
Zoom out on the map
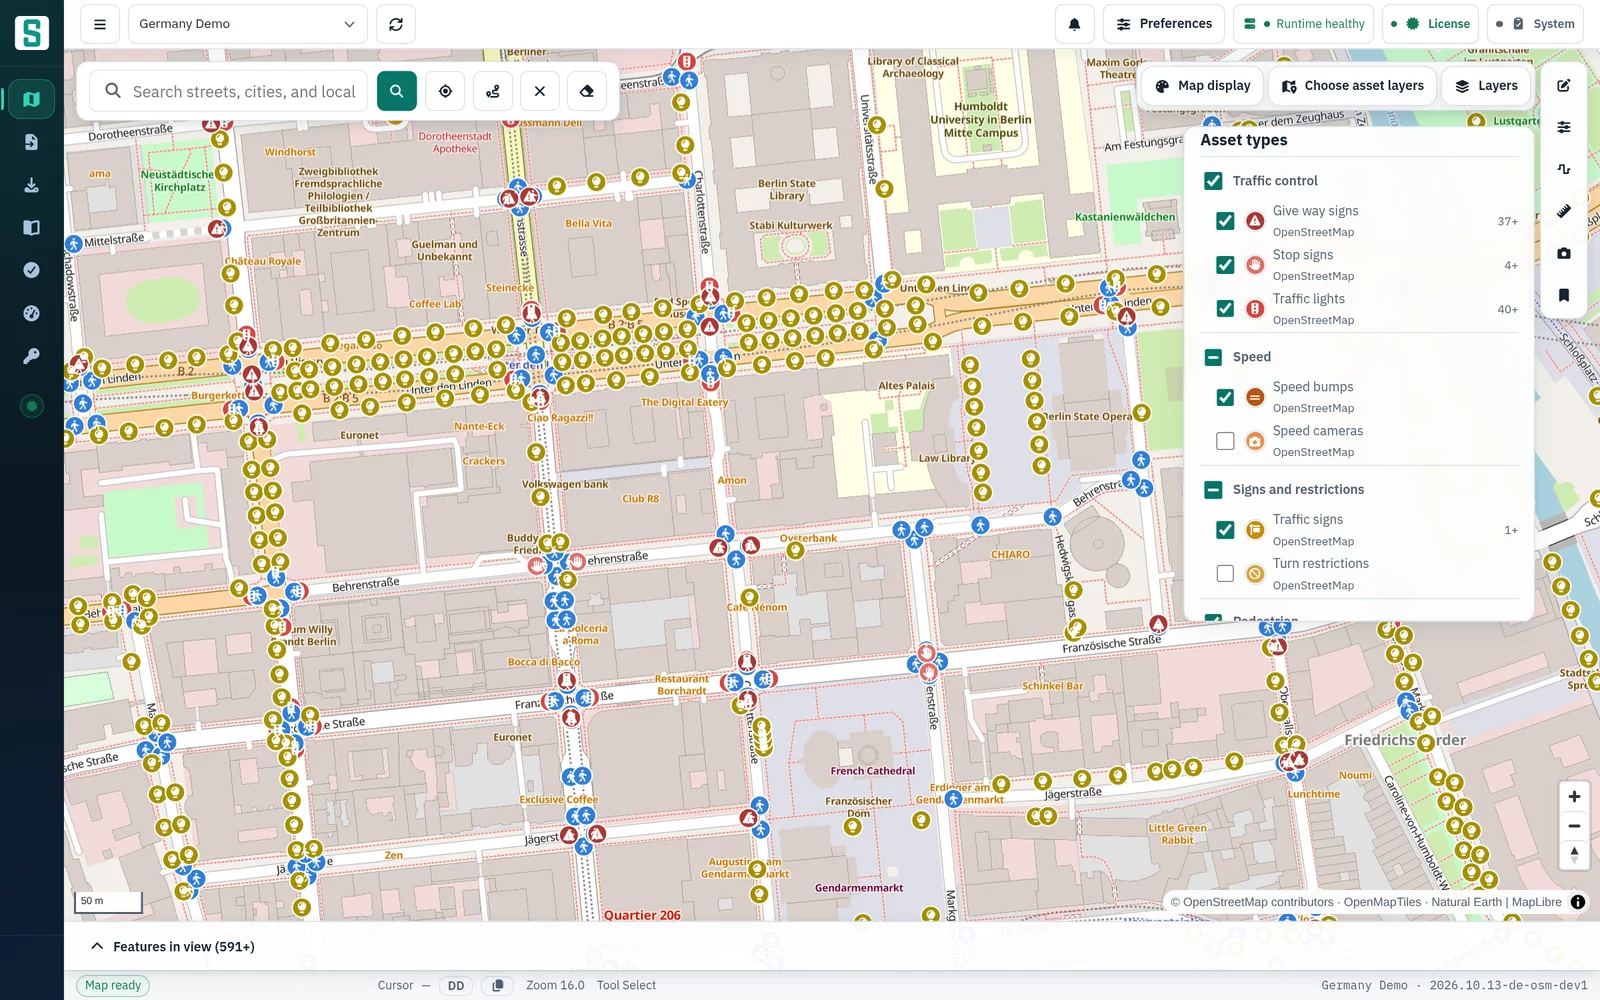click(x=1574, y=826)
